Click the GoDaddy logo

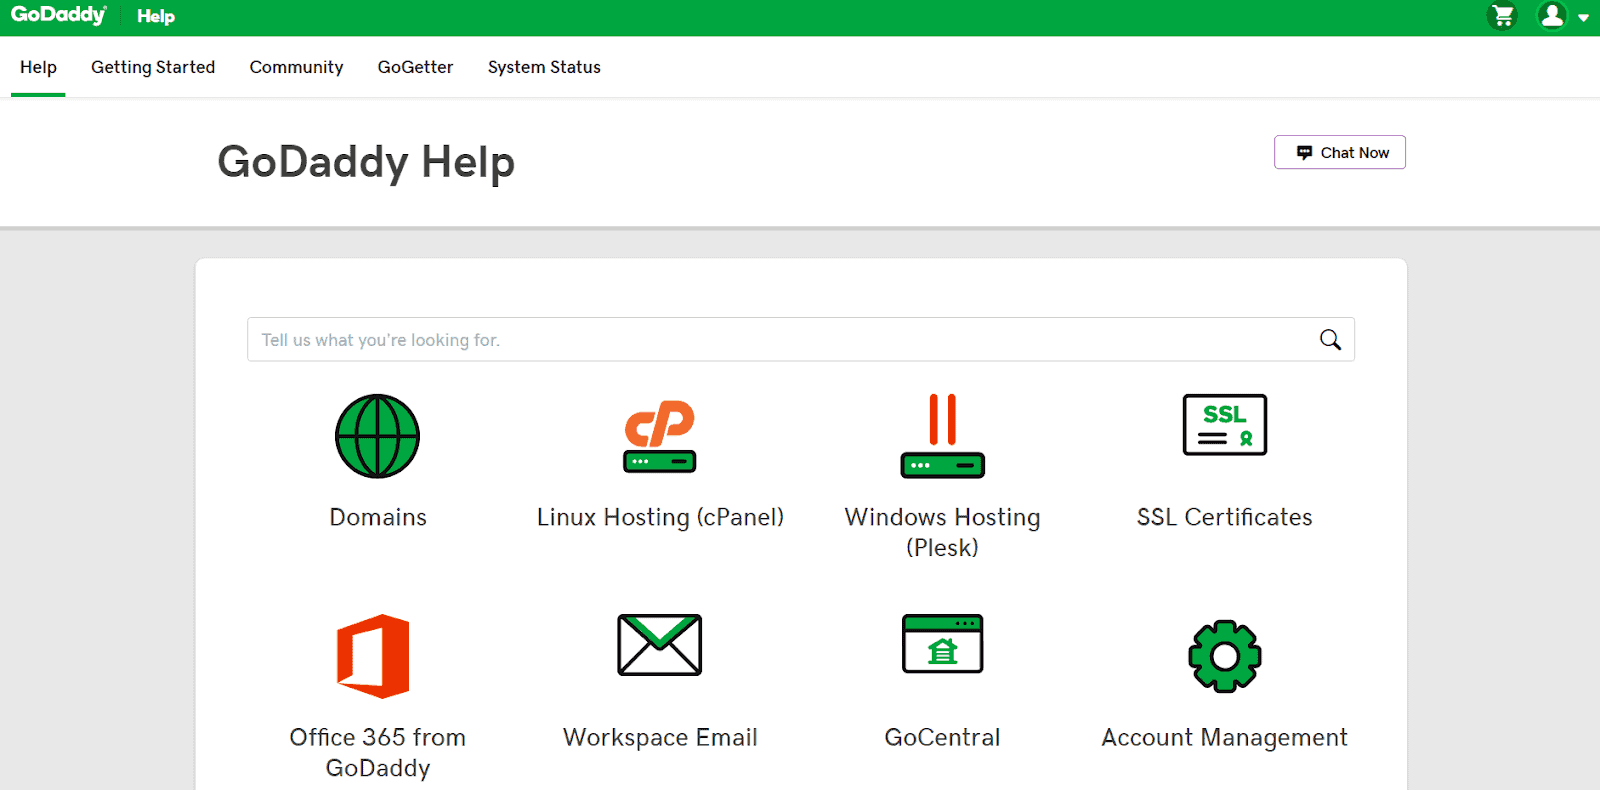tap(58, 15)
